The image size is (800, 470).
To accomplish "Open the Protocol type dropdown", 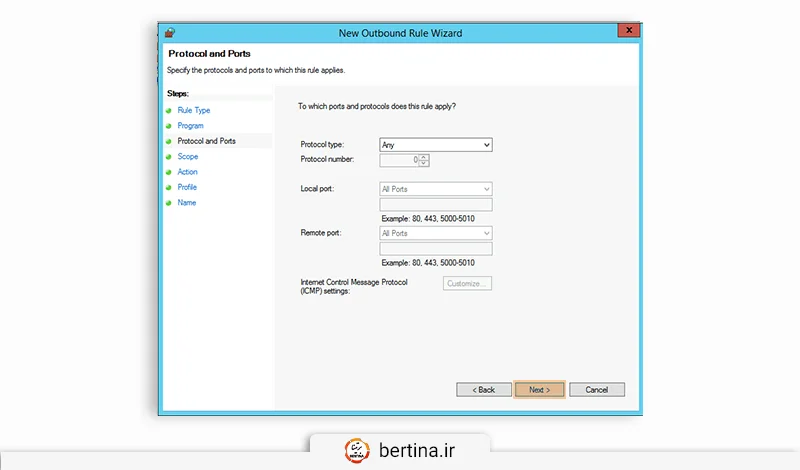I will (436, 145).
